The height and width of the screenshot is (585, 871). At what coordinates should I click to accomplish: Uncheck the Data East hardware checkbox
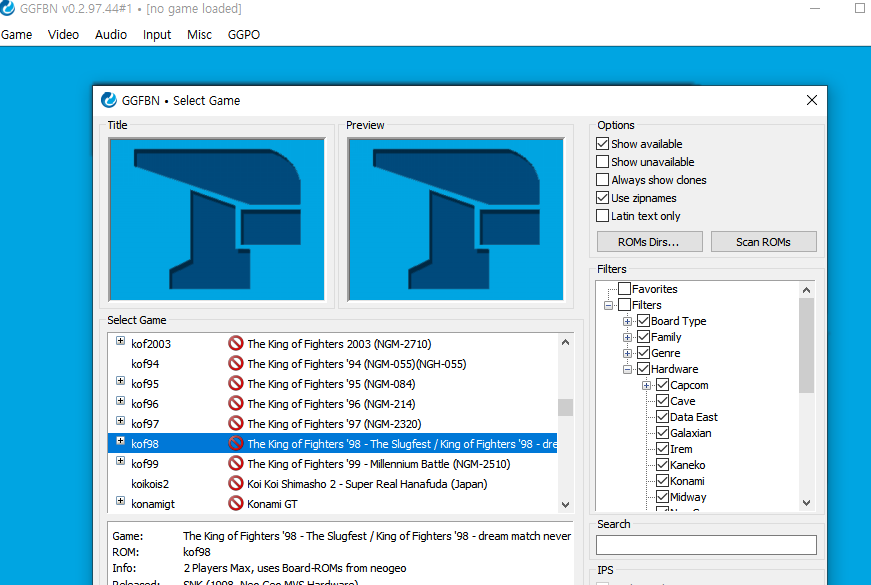662,417
